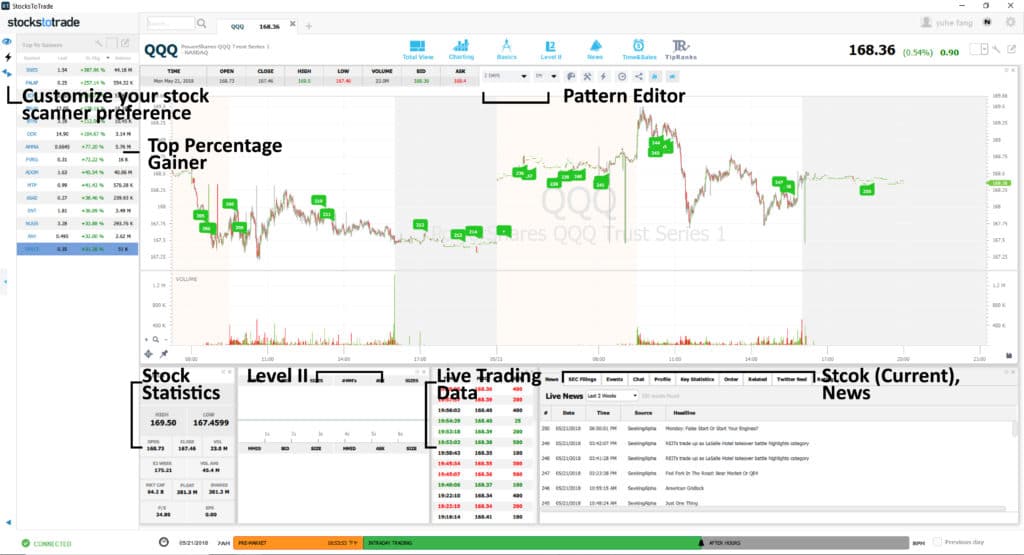Image resolution: width=1024 pixels, height=555 pixels.
Task: Click the blue arrows sidebar icon
Action: tap(7, 73)
